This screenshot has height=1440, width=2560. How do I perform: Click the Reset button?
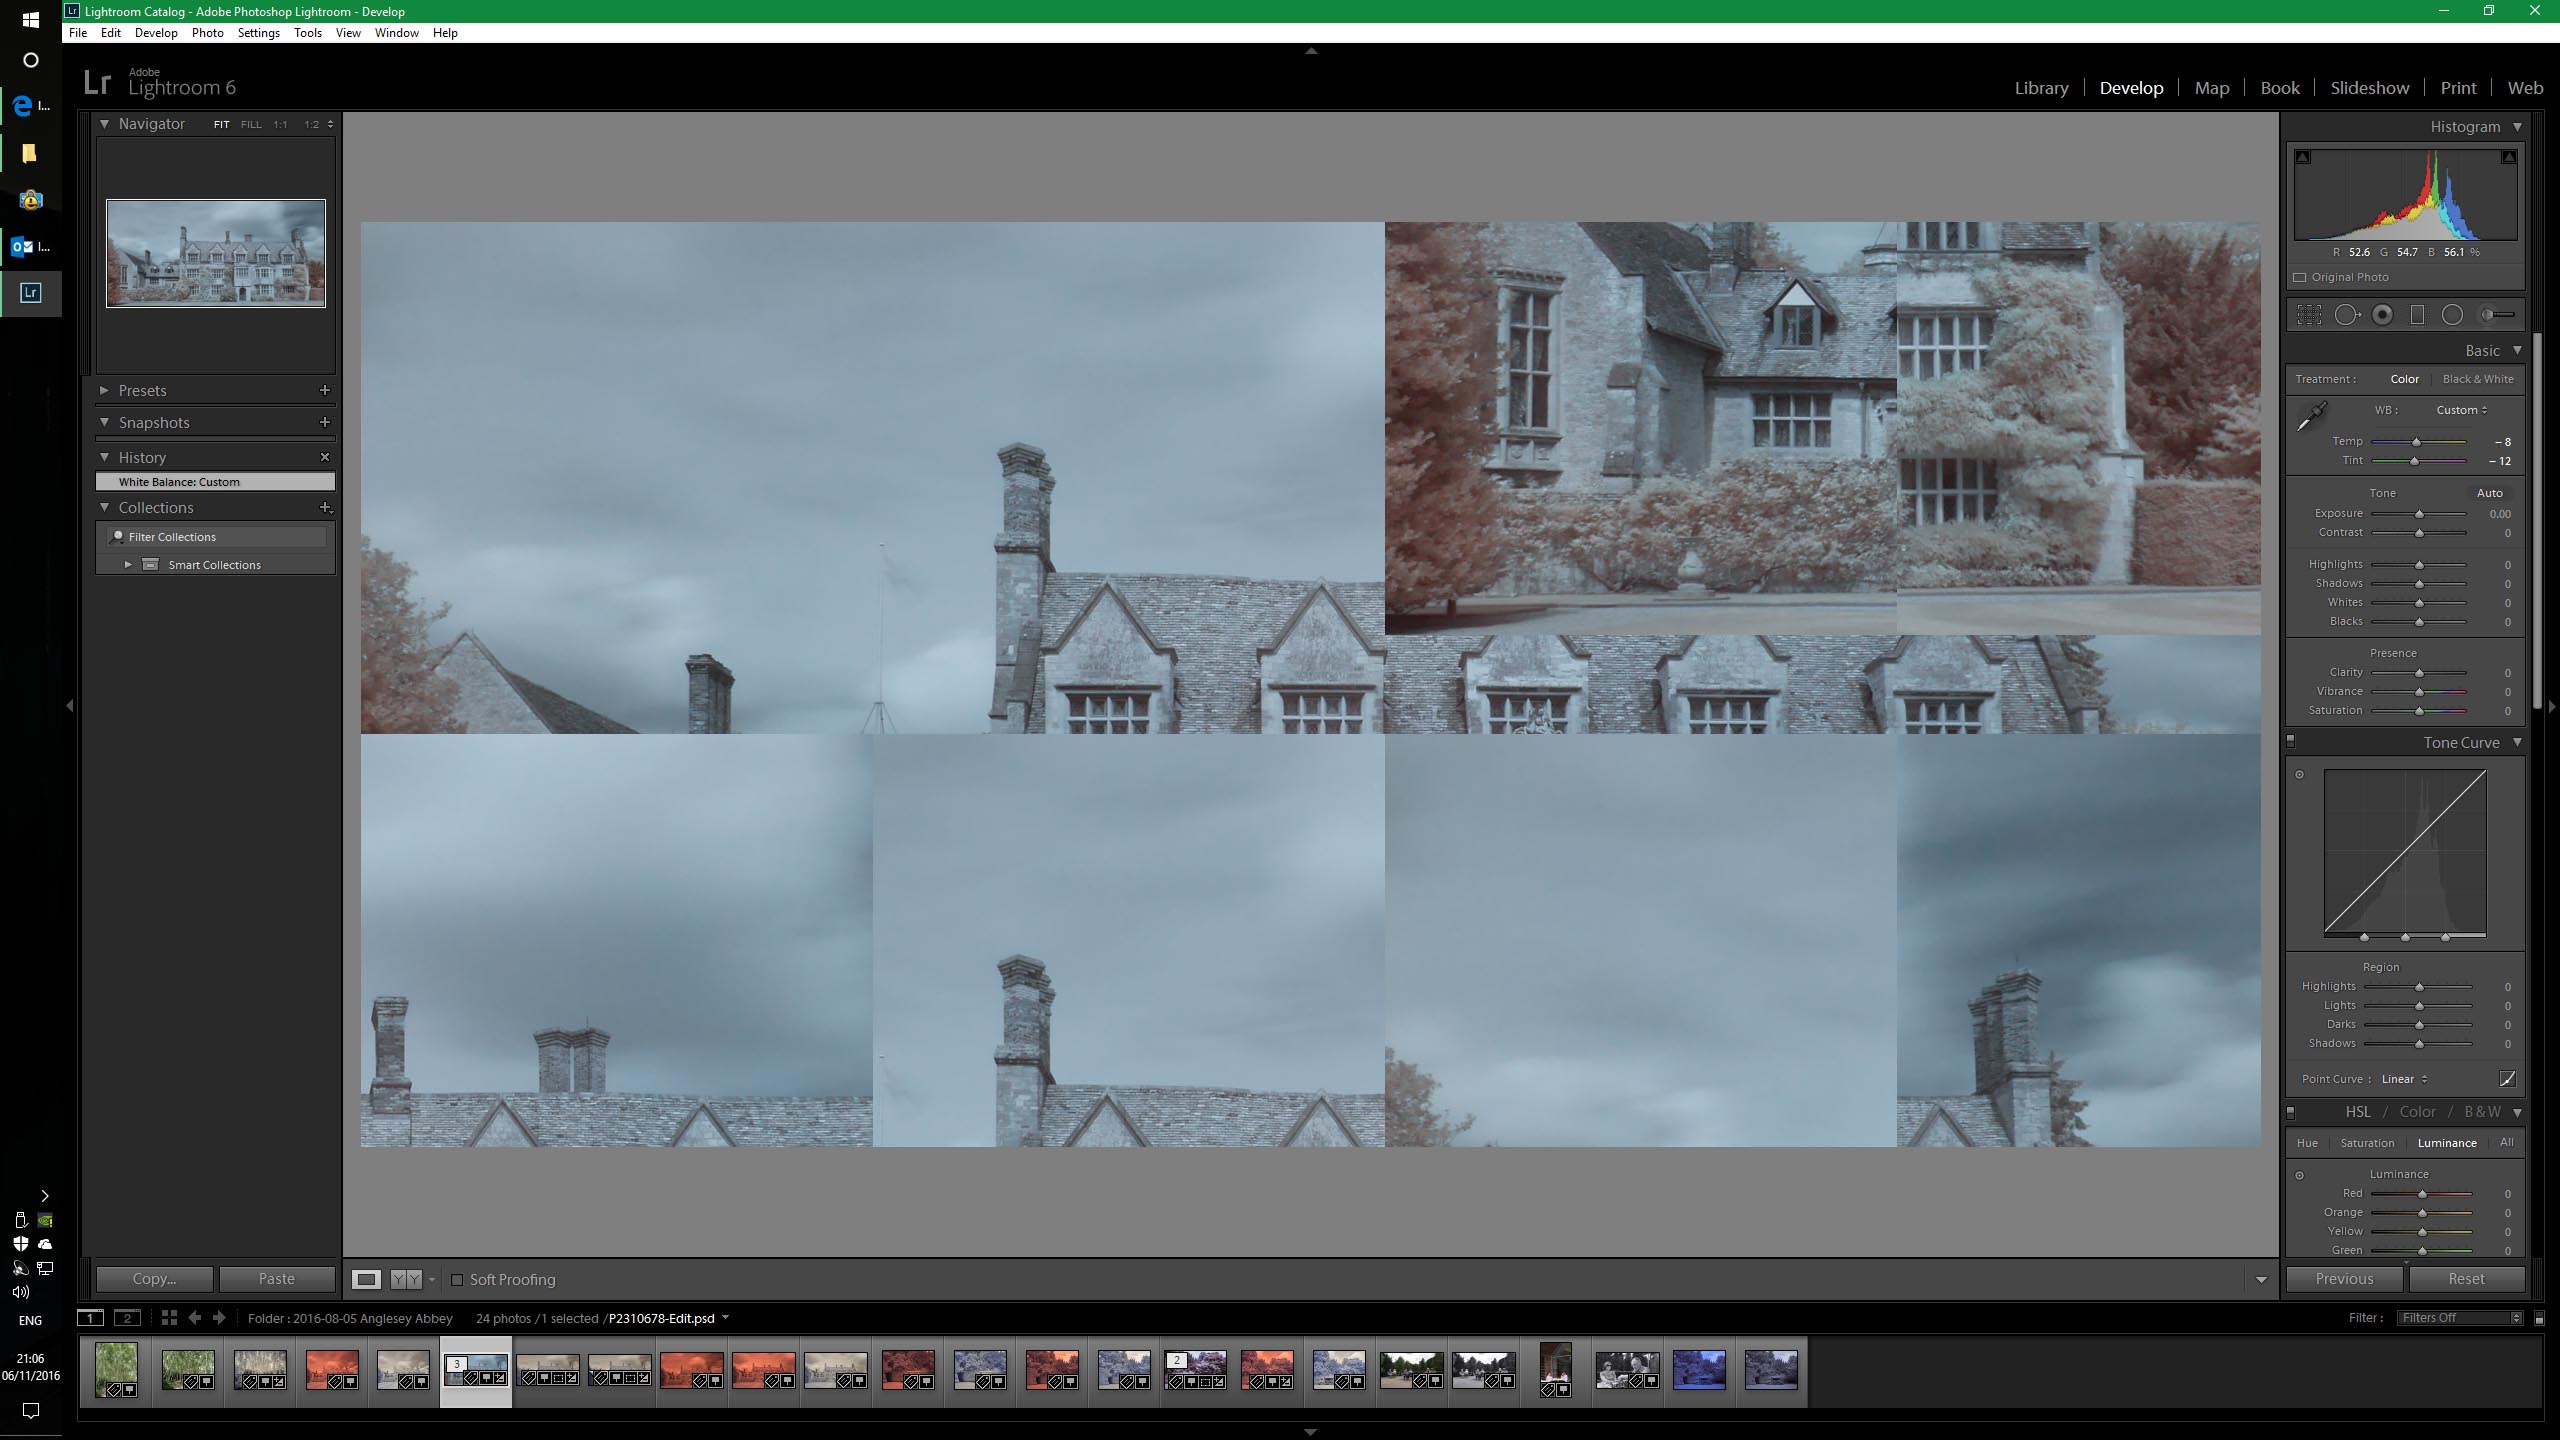tap(2466, 1279)
